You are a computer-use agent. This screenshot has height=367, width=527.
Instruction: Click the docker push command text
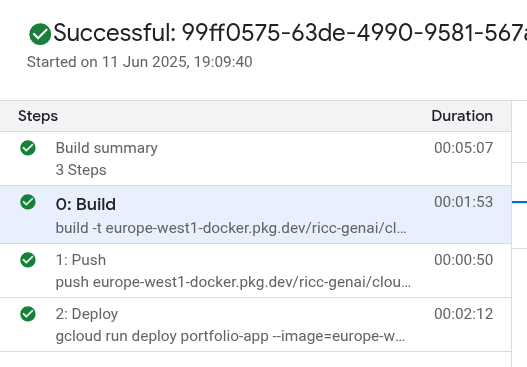click(233, 282)
